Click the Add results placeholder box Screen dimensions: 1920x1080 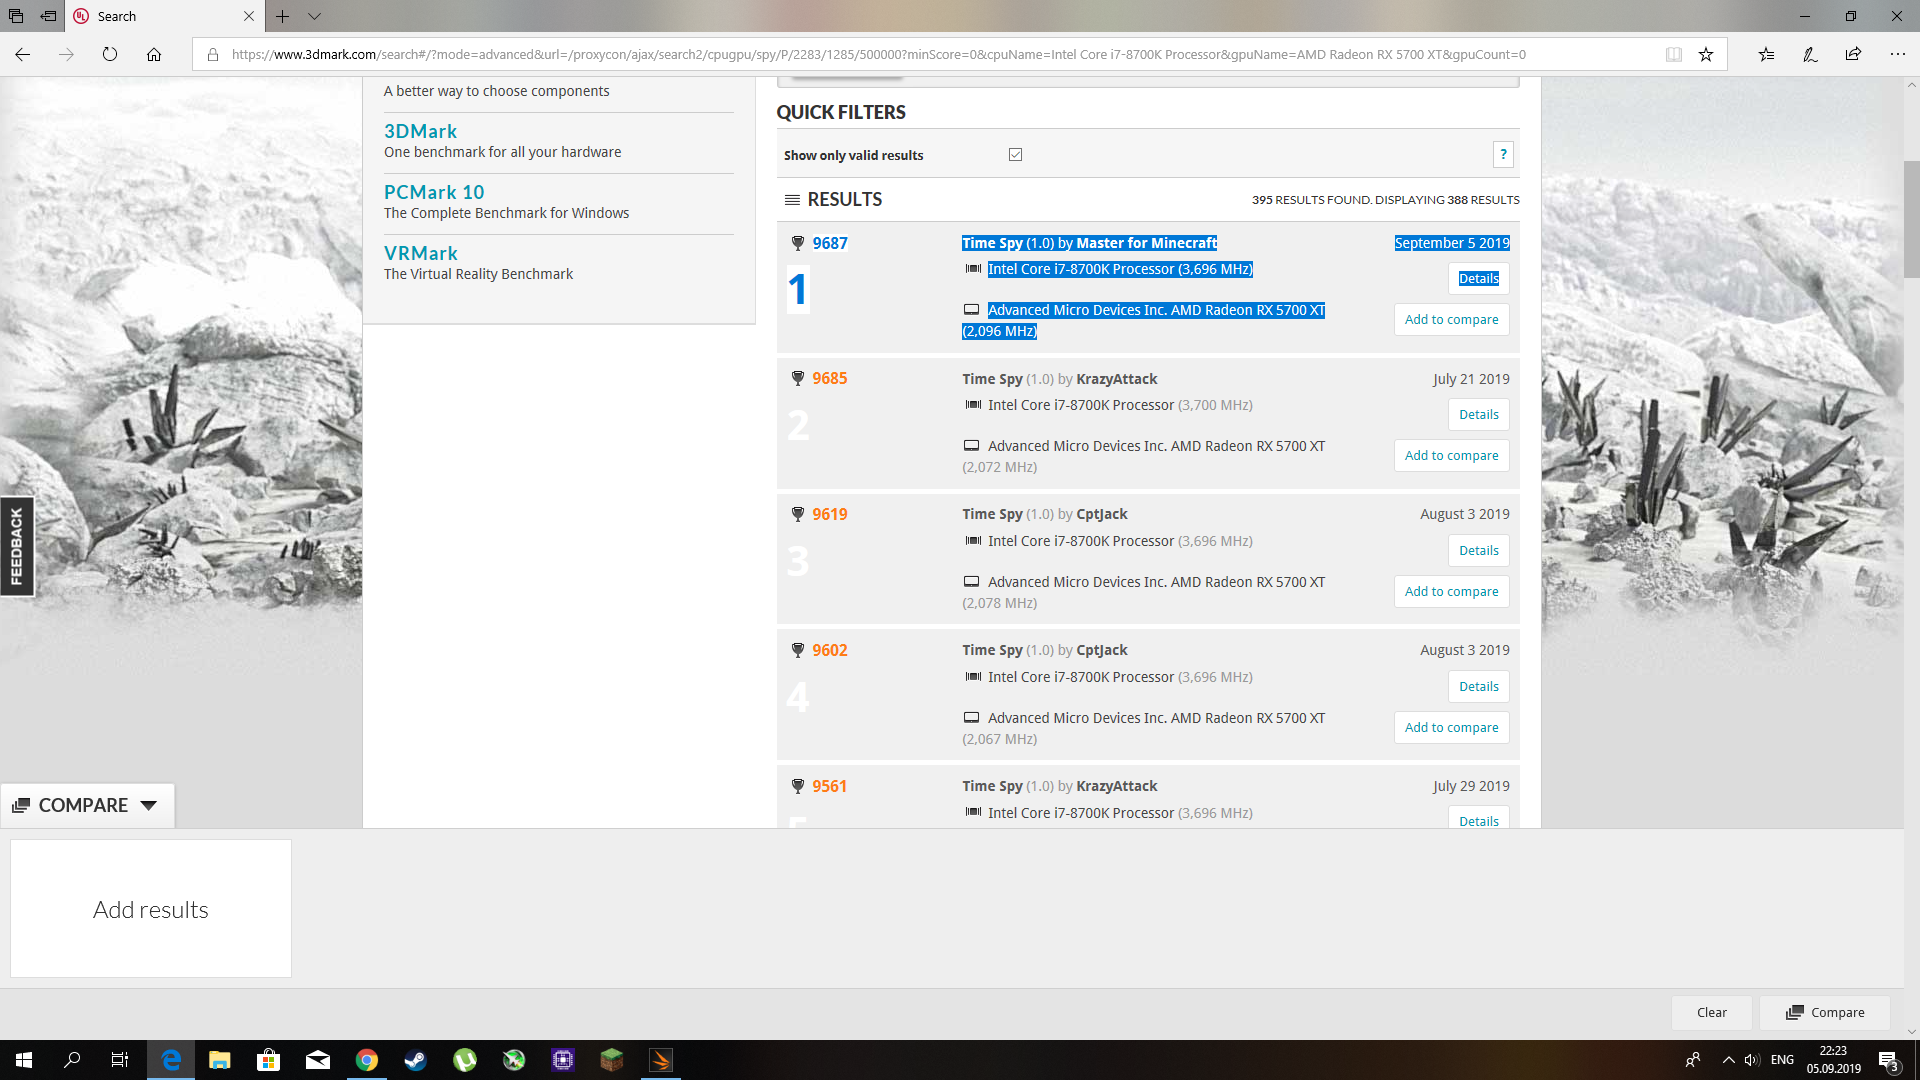(x=151, y=908)
